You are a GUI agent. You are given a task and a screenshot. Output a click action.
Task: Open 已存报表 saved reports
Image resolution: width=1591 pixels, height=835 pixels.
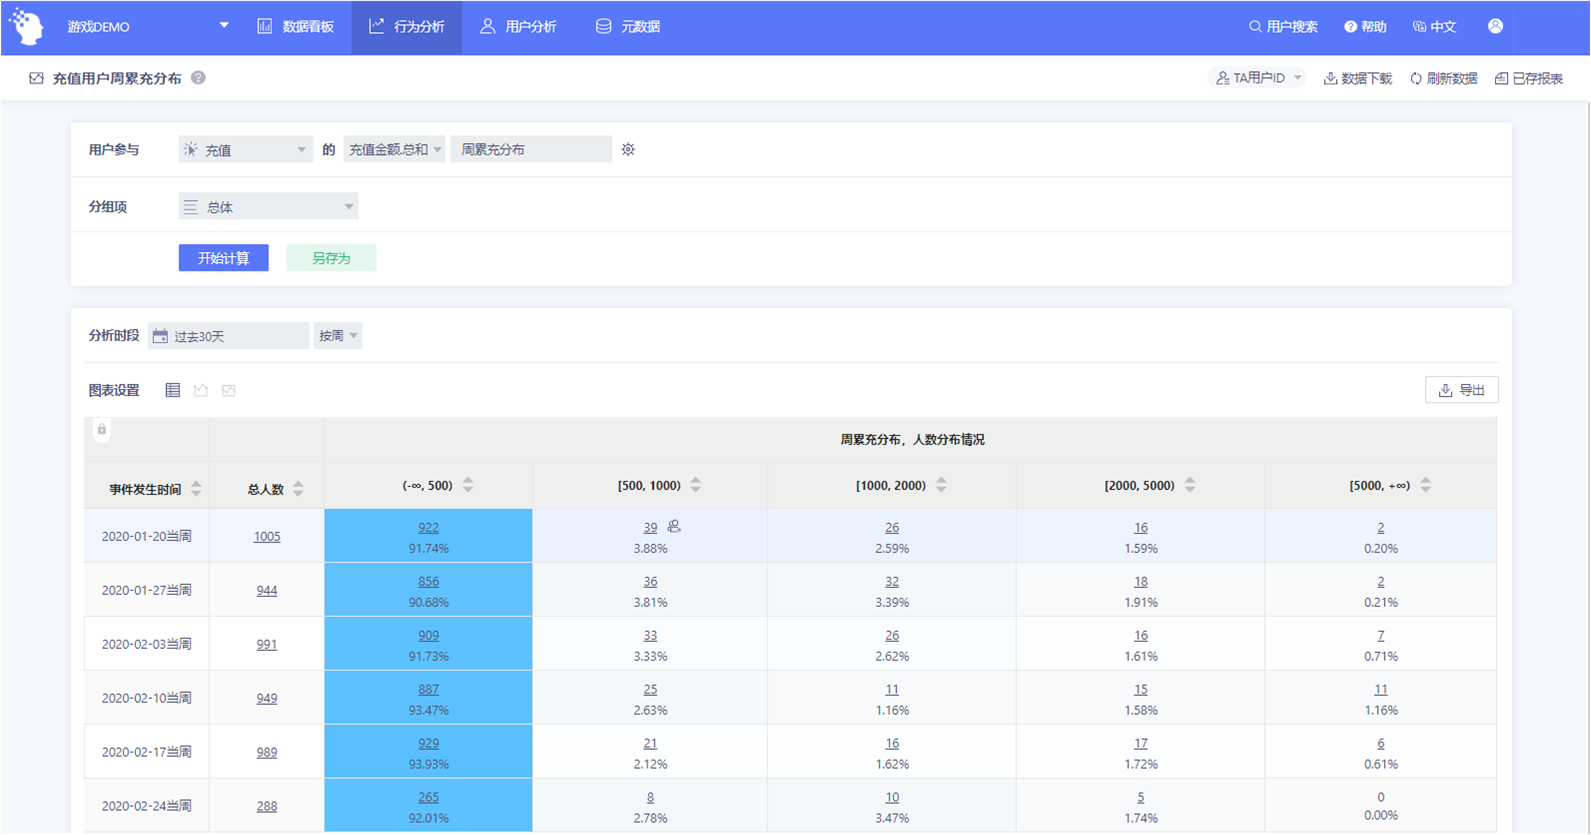pyautogui.click(x=1528, y=78)
